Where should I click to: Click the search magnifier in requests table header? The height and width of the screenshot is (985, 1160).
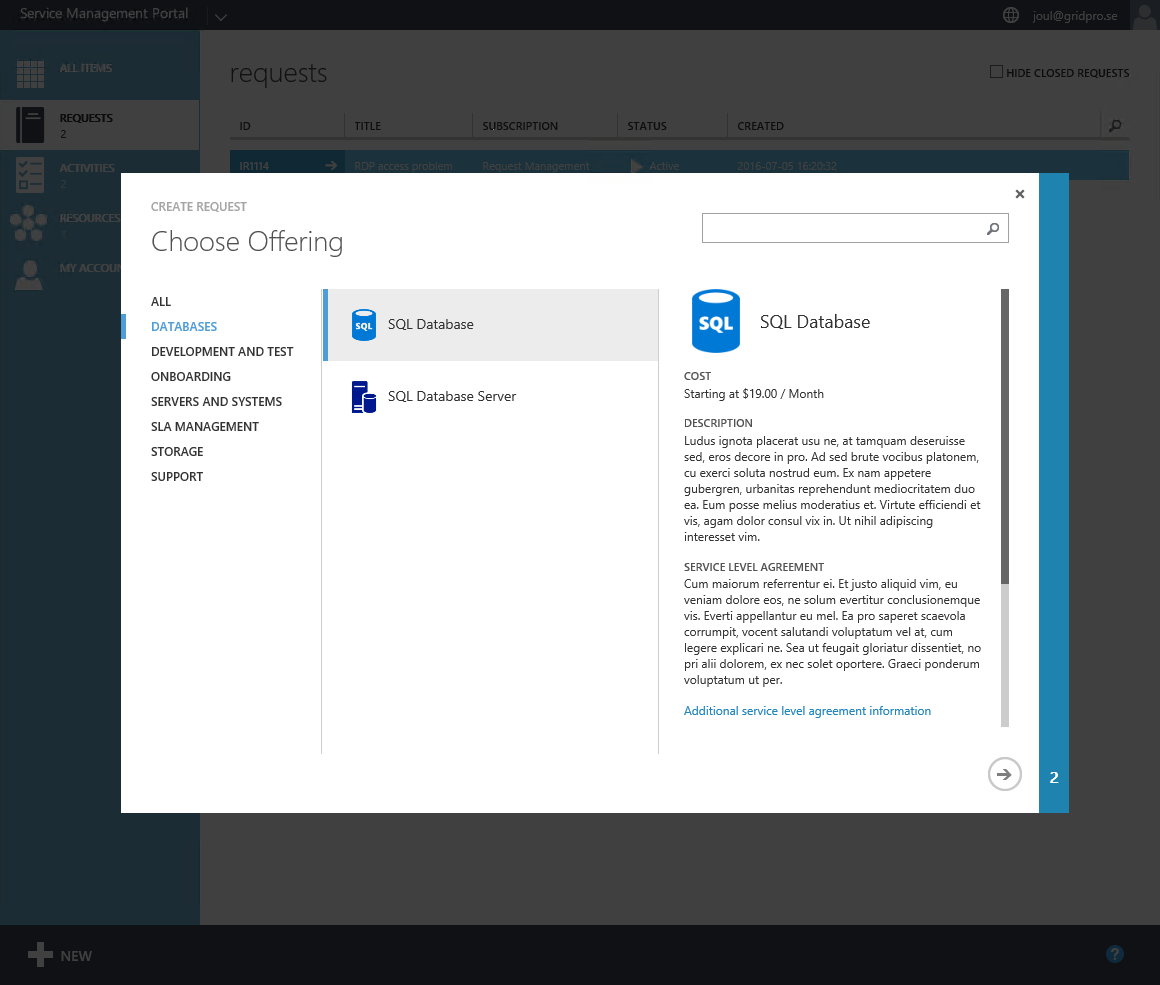(x=1115, y=126)
